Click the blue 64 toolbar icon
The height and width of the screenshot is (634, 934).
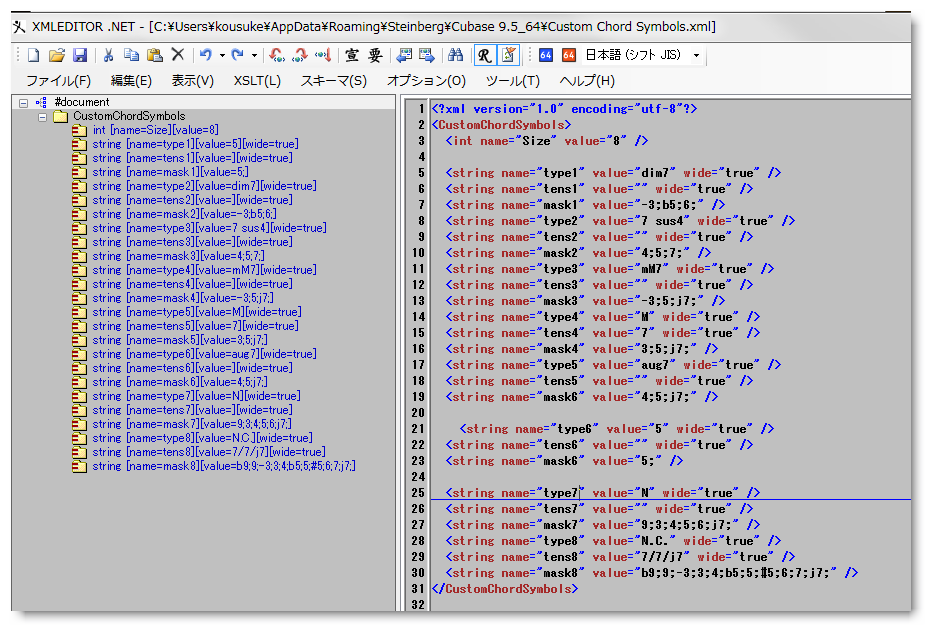point(546,55)
